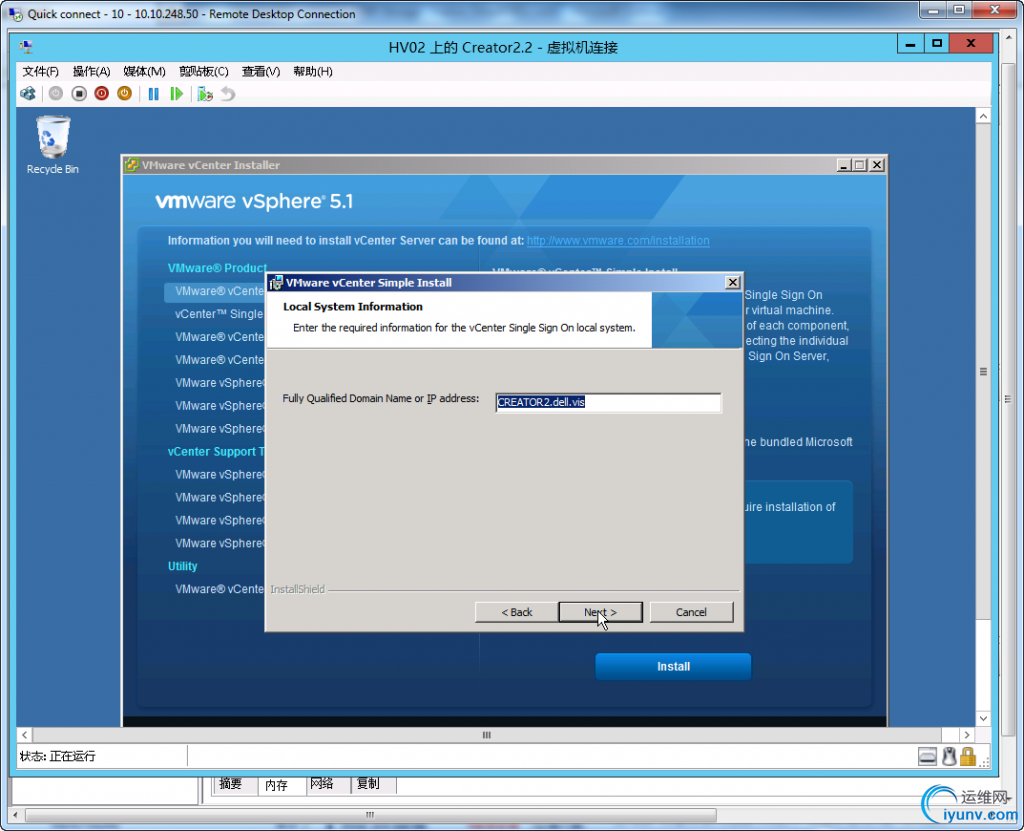Click the blue Install button

tap(673, 666)
